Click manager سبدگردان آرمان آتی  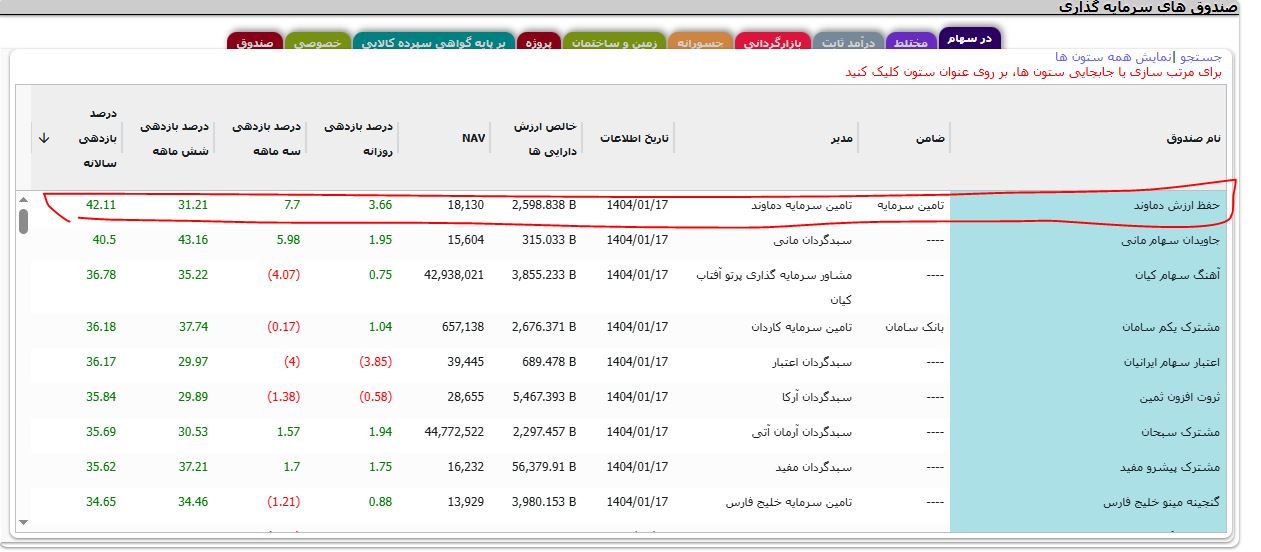(x=802, y=432)
